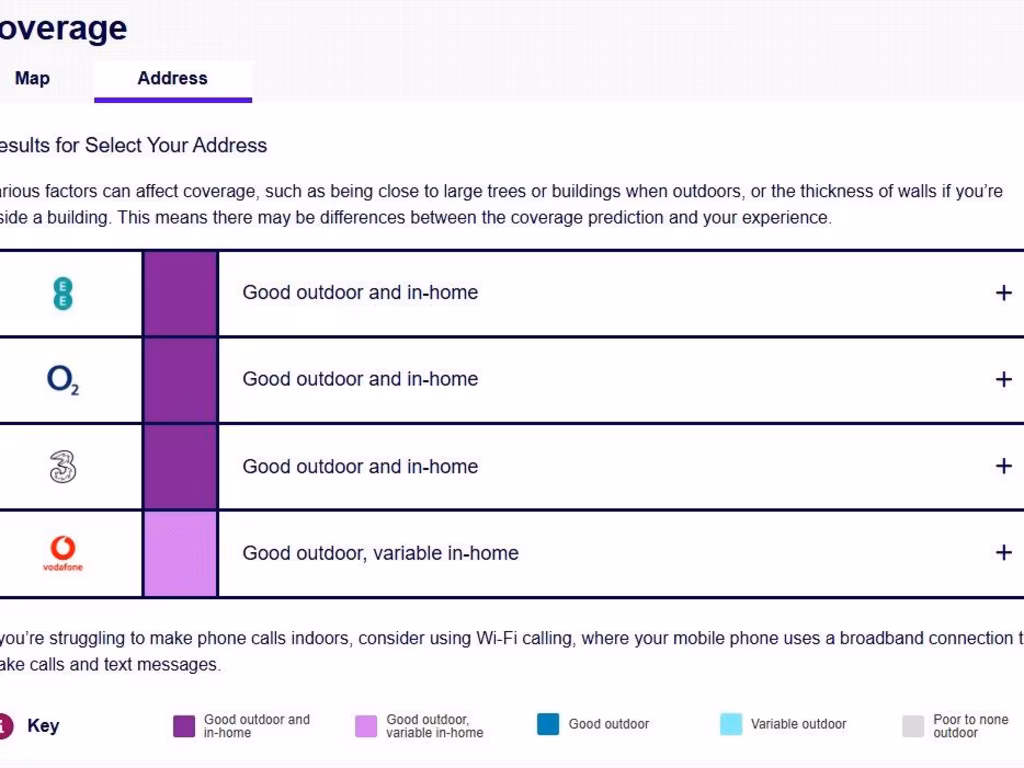Expand the Three coverage row
The height and width of the screenshot is (768, 1024).
pyautogui.click(x=1003, y=466)
